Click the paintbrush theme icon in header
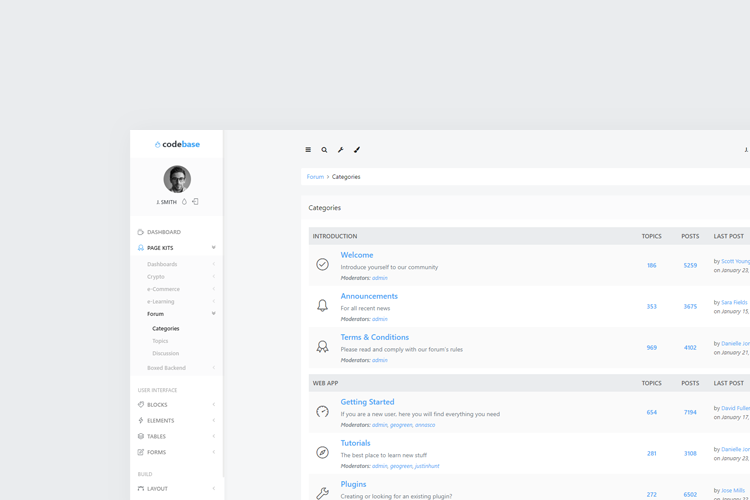 tap(357, 150)
